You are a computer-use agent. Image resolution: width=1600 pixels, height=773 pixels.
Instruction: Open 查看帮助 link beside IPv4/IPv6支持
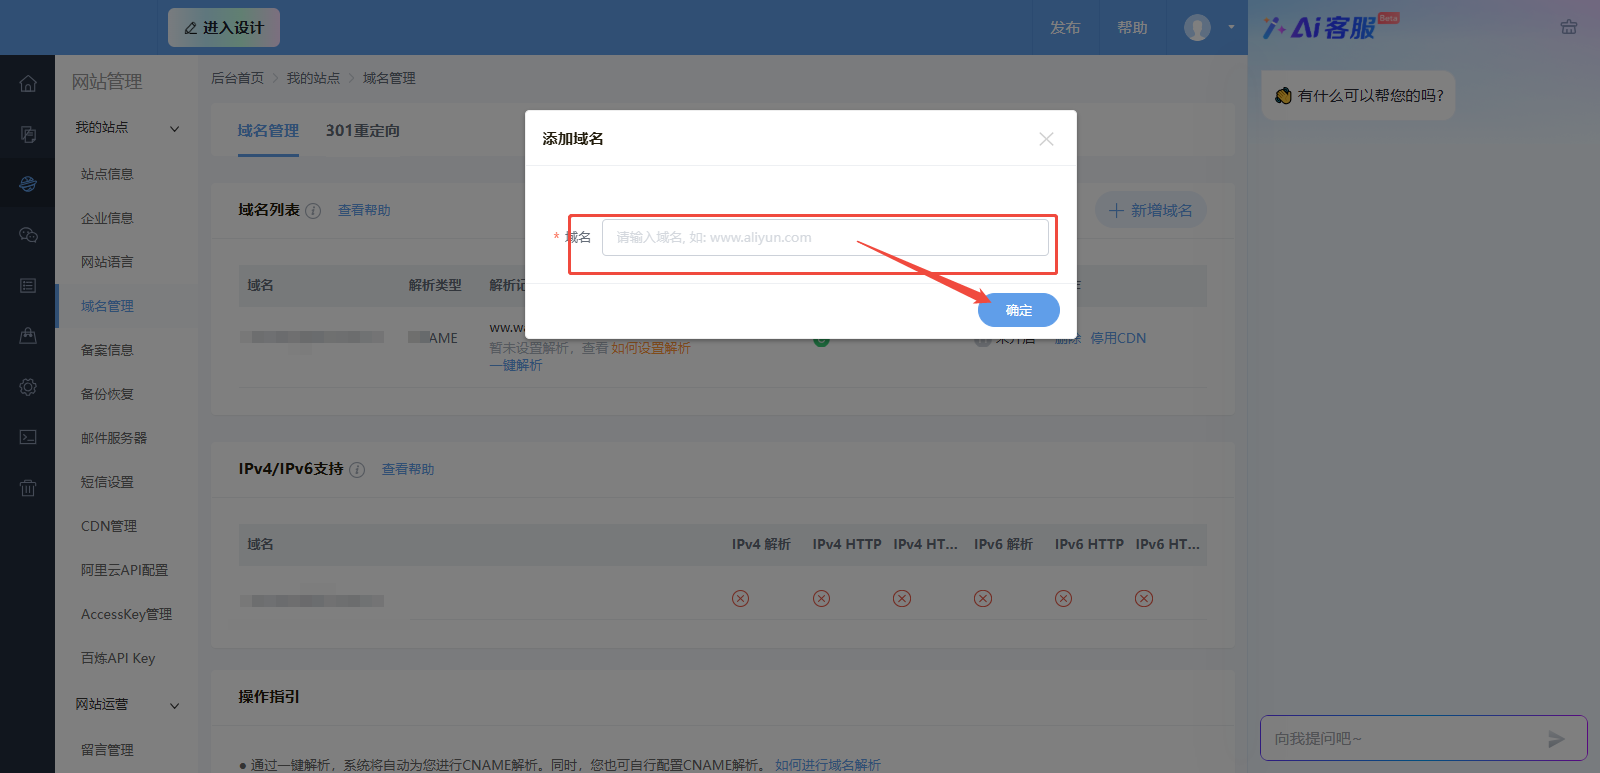pos(408,470)
